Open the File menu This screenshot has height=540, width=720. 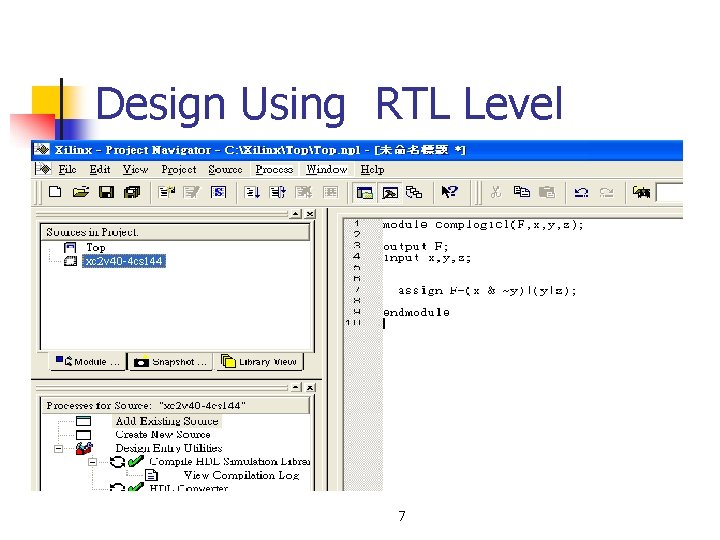(68, 169)
